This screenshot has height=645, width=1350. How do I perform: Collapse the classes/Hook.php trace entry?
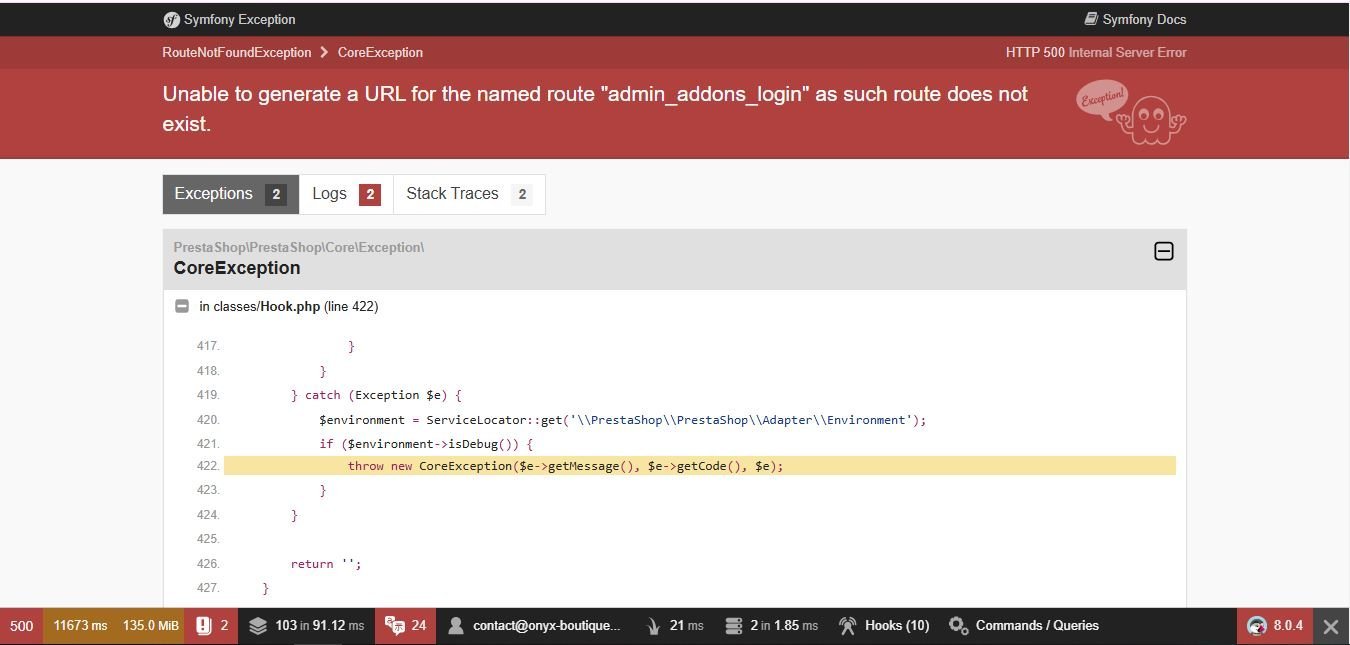tap(182, 307)
